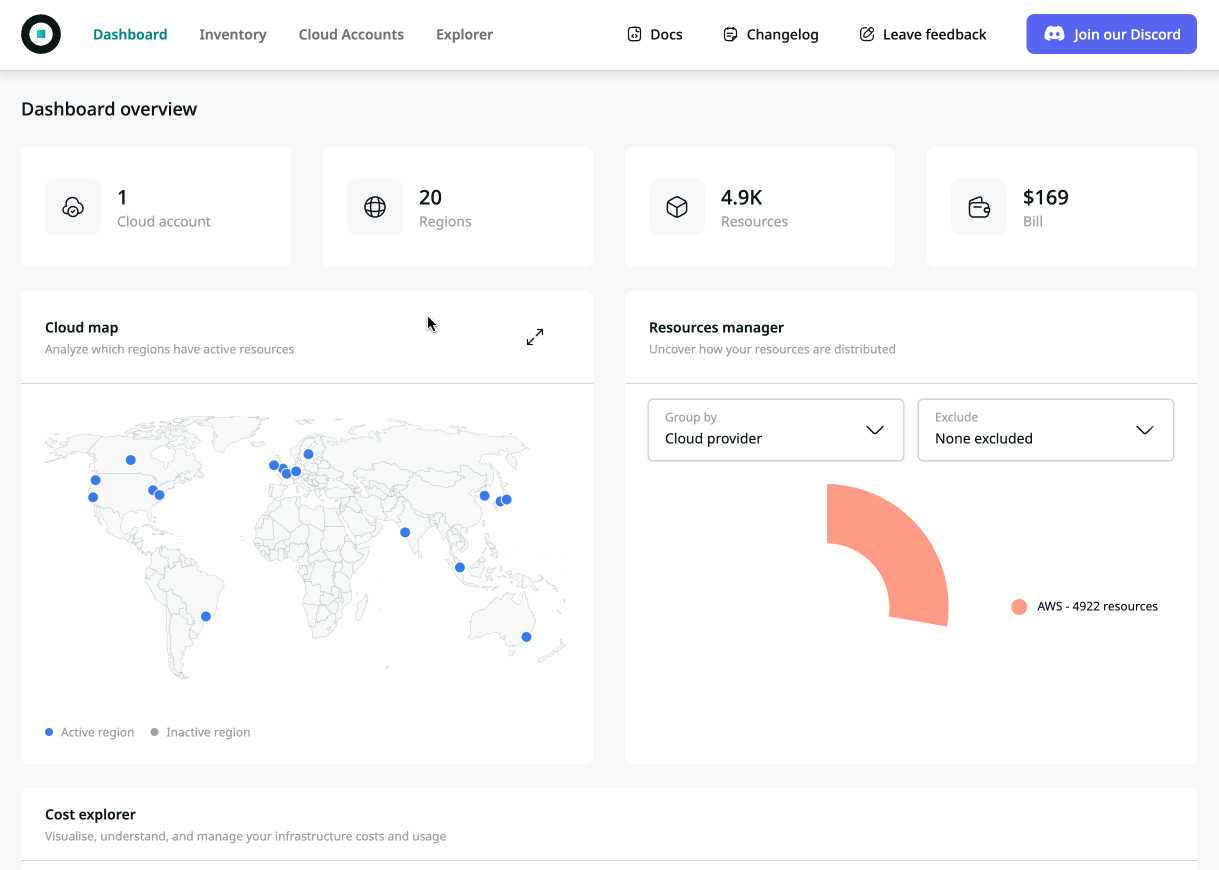Click the Join our Discord button
The image size is (1219, 870).
click(x=1111, y=34)
